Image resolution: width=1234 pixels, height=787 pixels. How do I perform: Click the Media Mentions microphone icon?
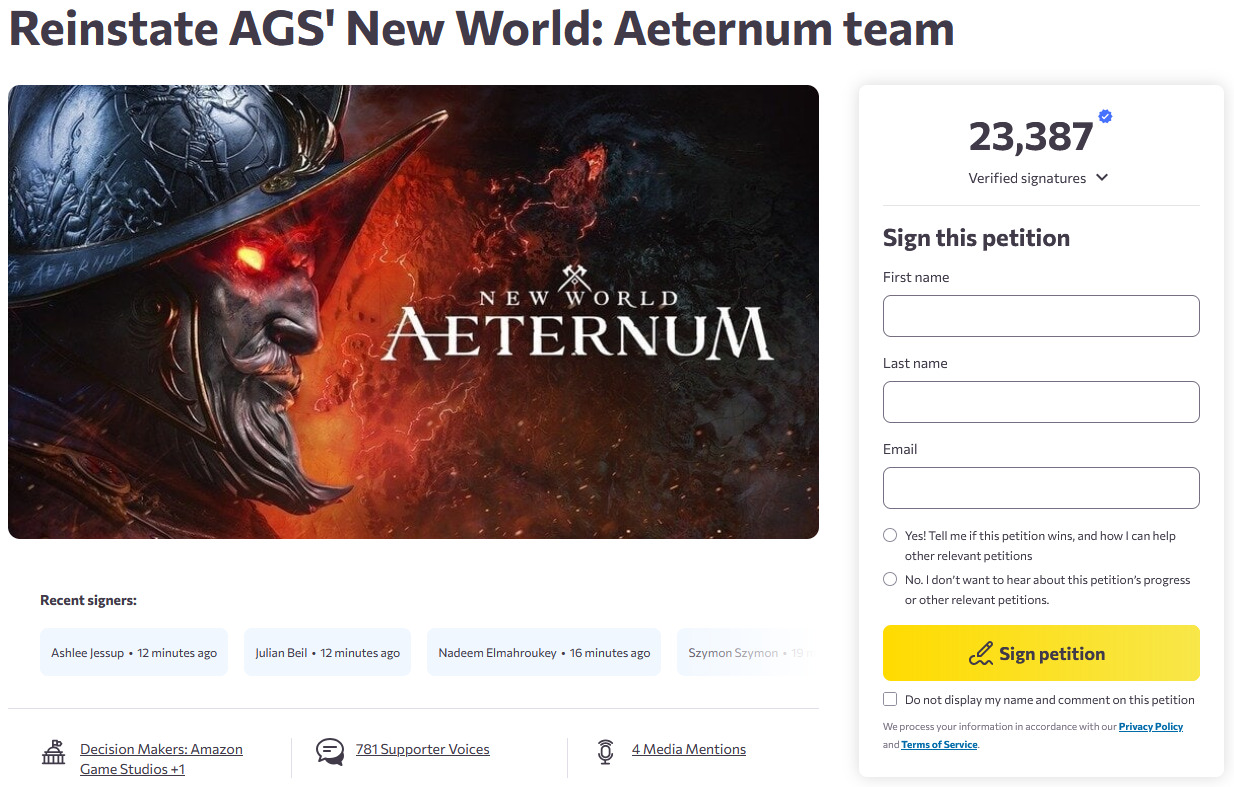[605, 751]
